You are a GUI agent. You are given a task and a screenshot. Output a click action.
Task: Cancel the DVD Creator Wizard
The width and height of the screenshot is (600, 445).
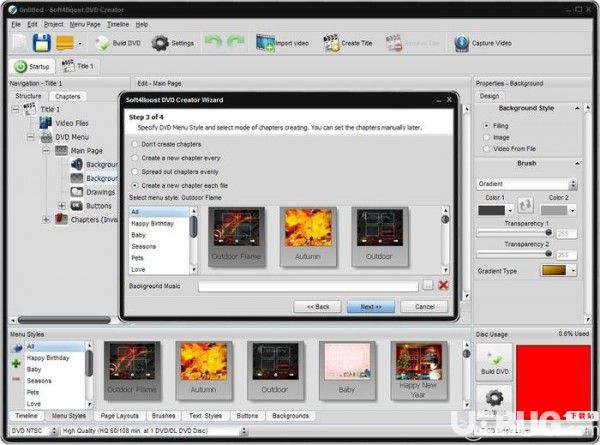coord(424,306)
